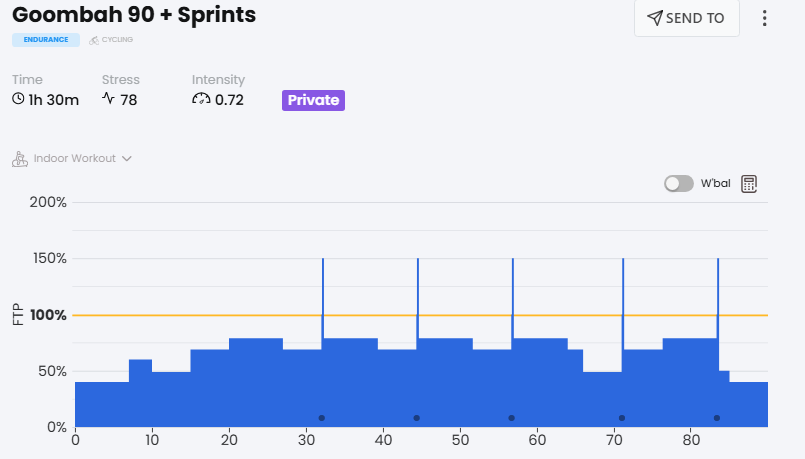The width and height of the screenshot is (805, 459).
Task: Click the sprint marker dot near 44 minutes
Action: (x=416, y=418)
